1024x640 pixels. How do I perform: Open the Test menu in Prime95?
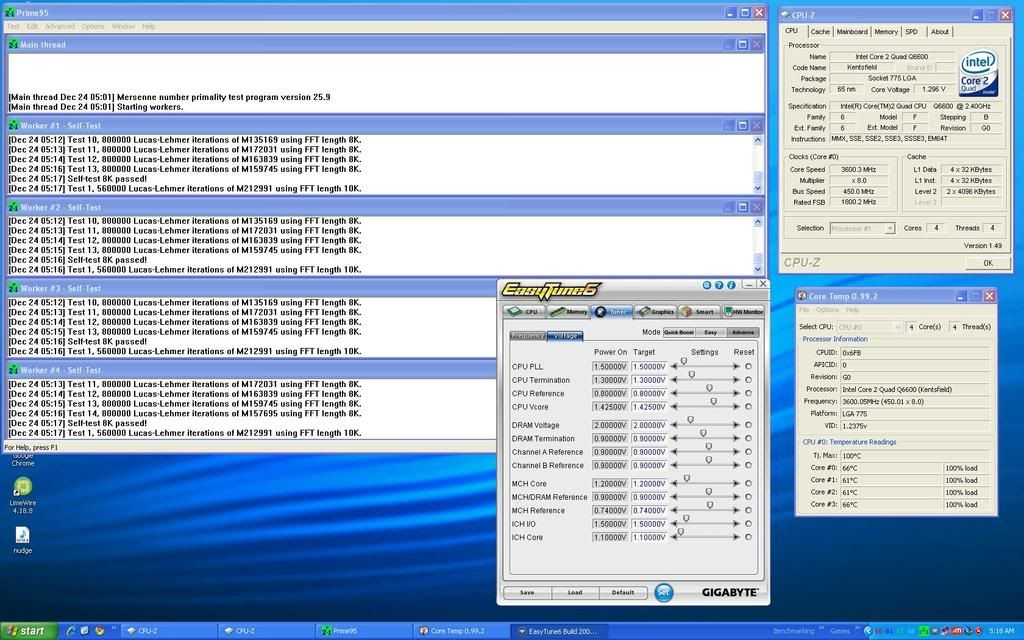(13, 27)
